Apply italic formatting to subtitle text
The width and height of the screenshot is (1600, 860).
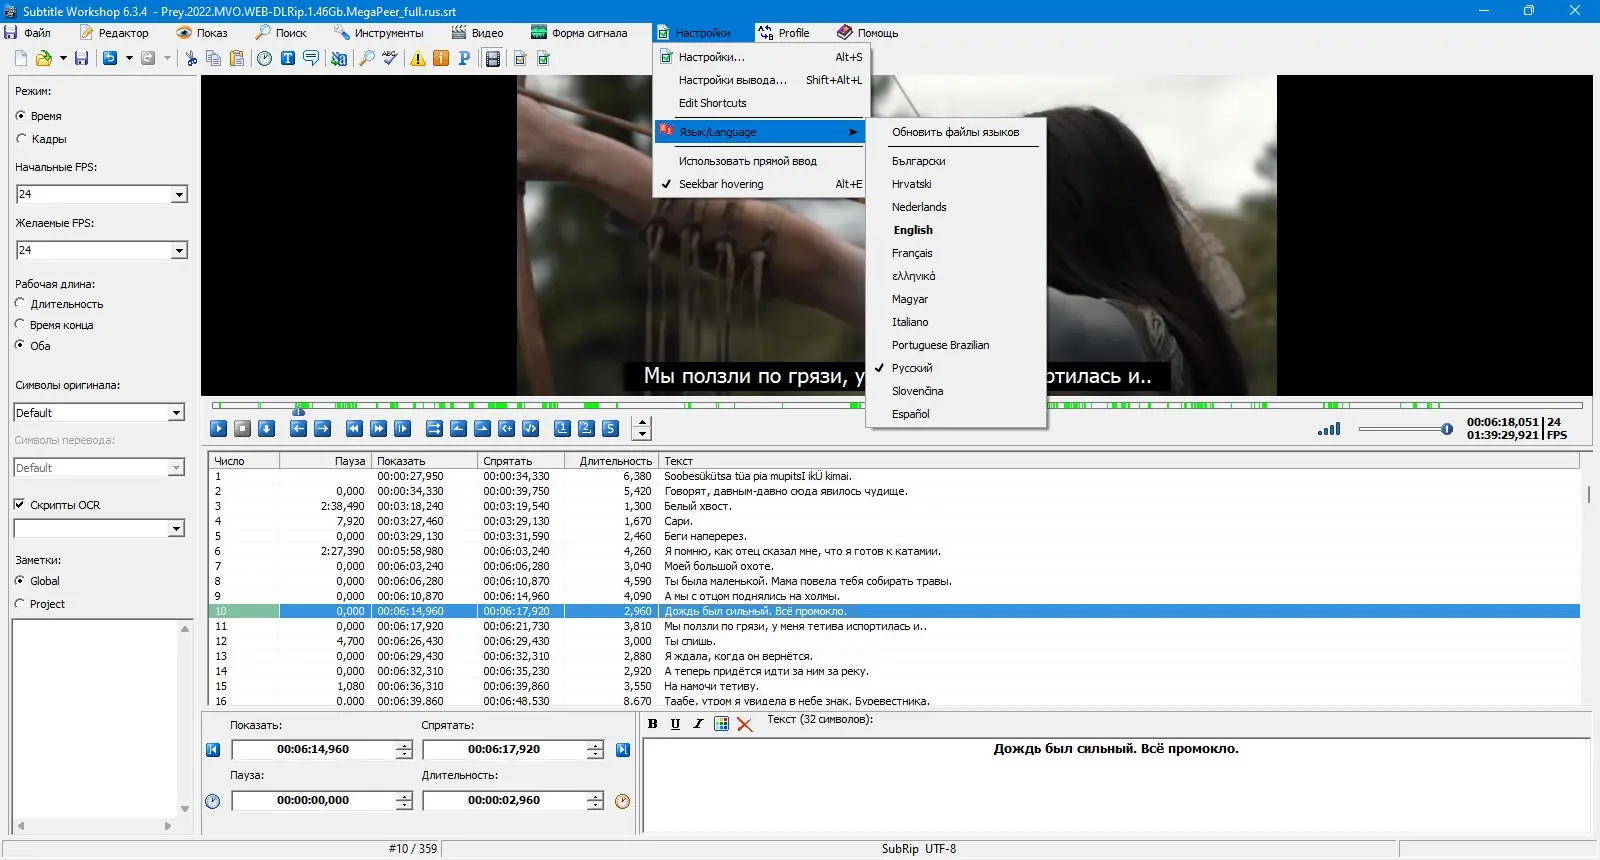tap(698, 724)
